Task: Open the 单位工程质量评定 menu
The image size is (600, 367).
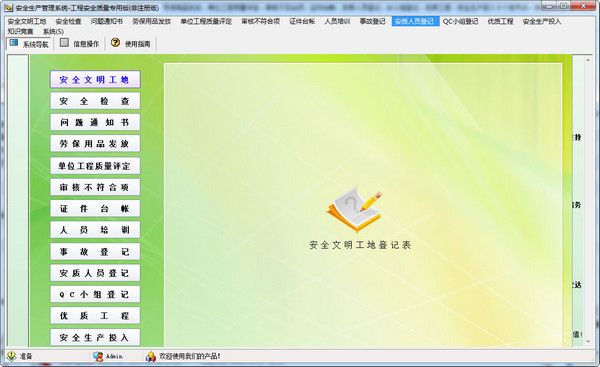Action: [206, 21]
